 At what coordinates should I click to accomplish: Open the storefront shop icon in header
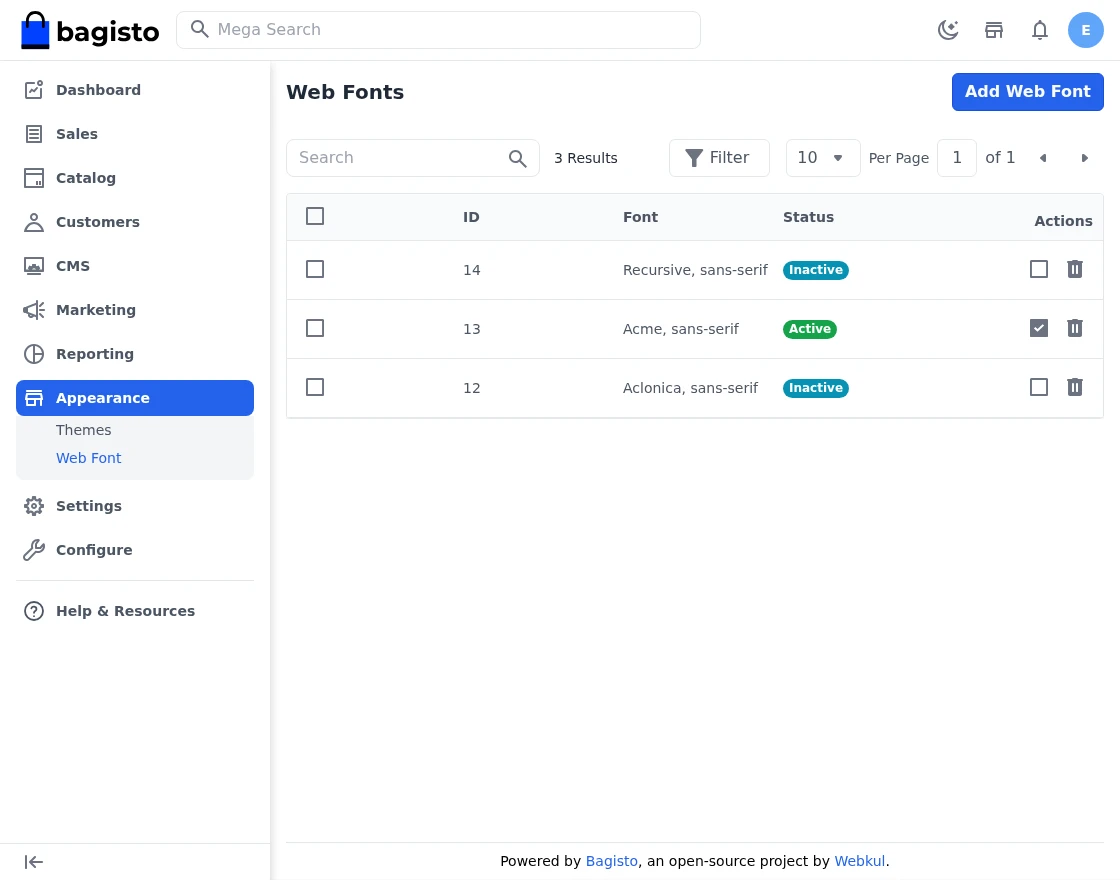tap(994, 30)
